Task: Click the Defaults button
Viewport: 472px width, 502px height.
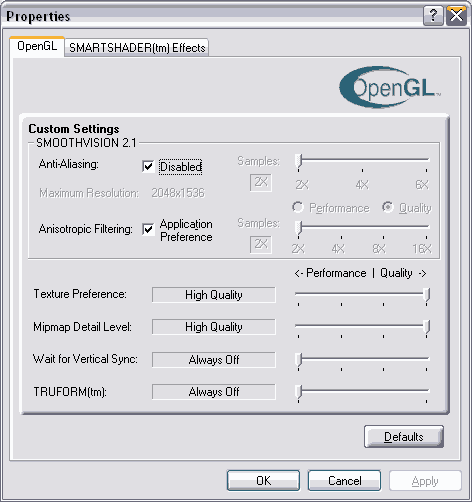Action: coord(404,436)
